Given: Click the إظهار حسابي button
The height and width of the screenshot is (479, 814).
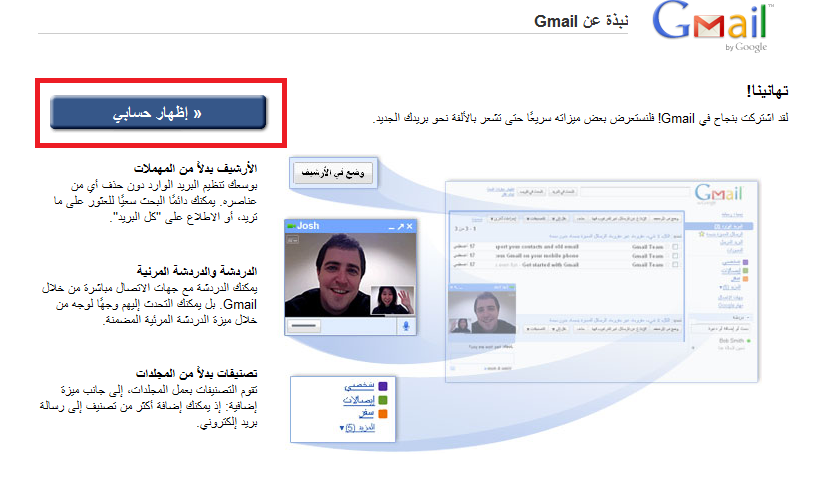Looking at the screenshot, I should [x=158, y=113].
